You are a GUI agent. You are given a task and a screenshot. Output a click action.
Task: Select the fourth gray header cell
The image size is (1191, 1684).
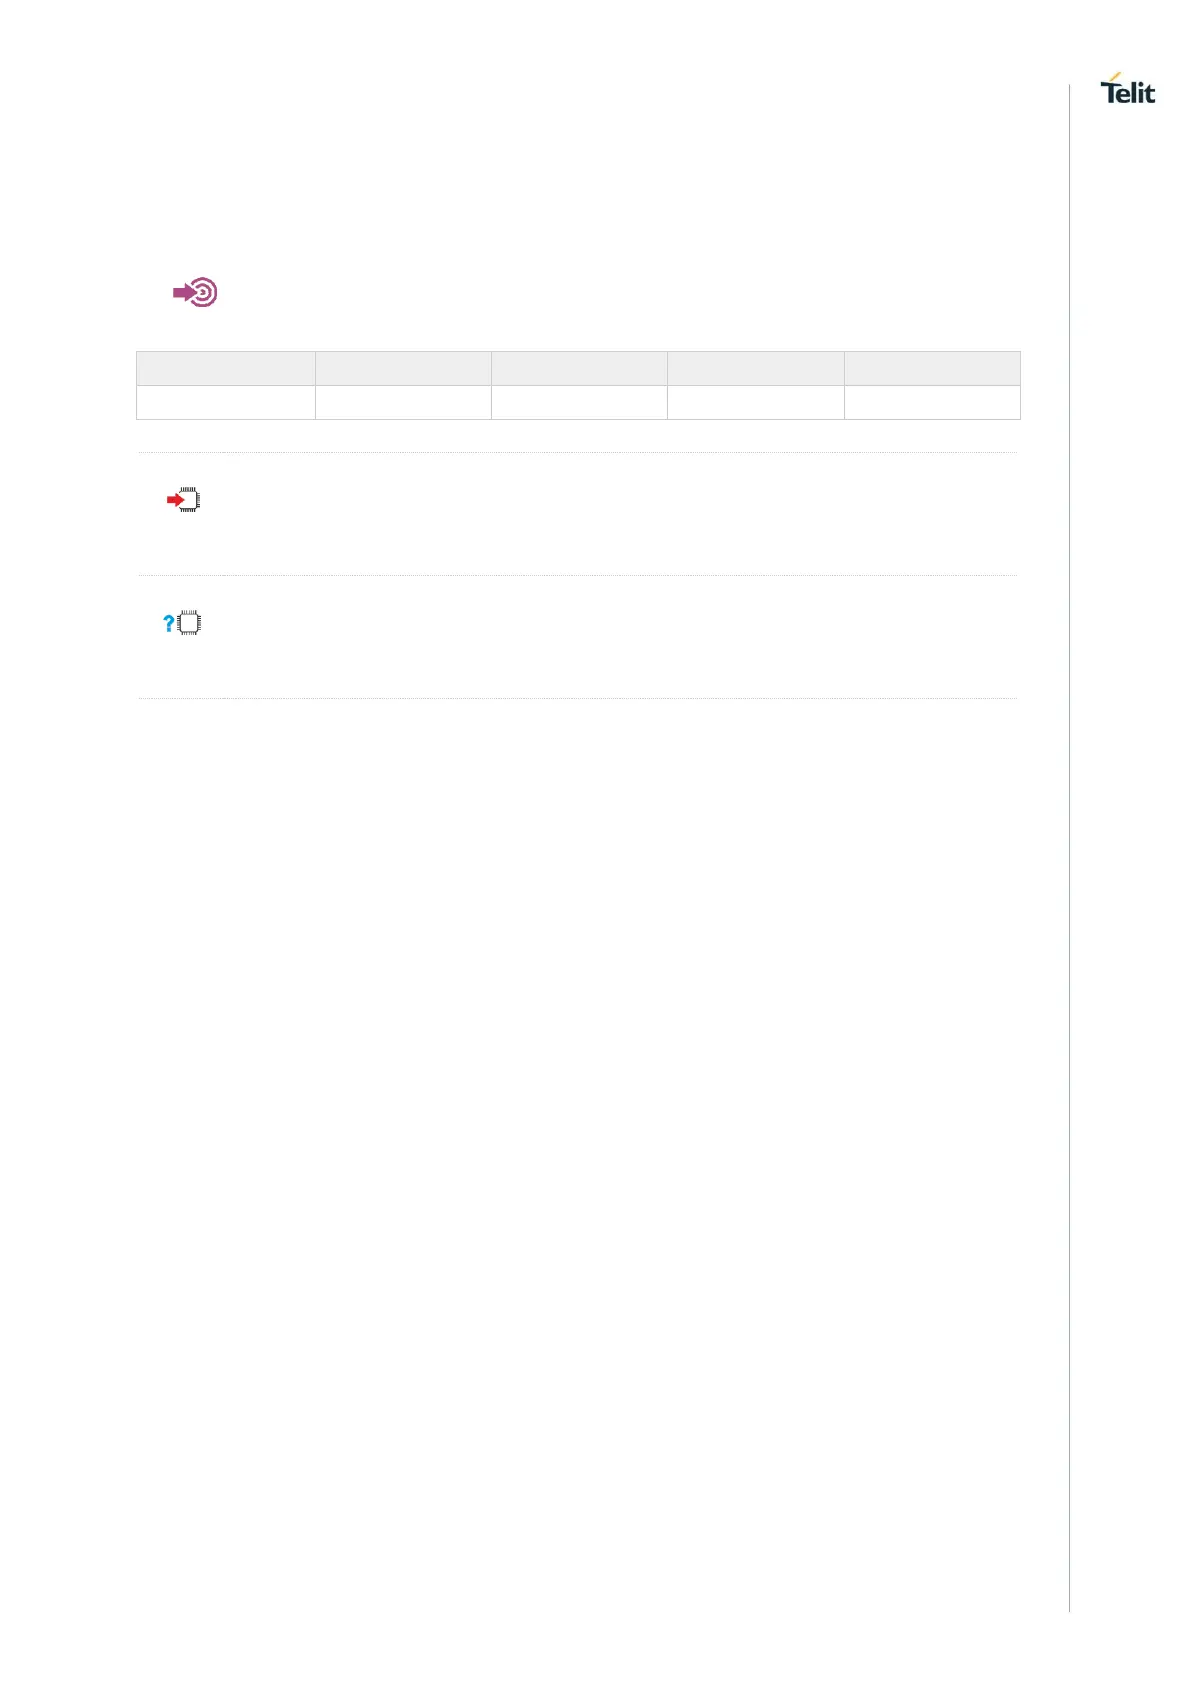pyautogui.click(x=755, y=368)
